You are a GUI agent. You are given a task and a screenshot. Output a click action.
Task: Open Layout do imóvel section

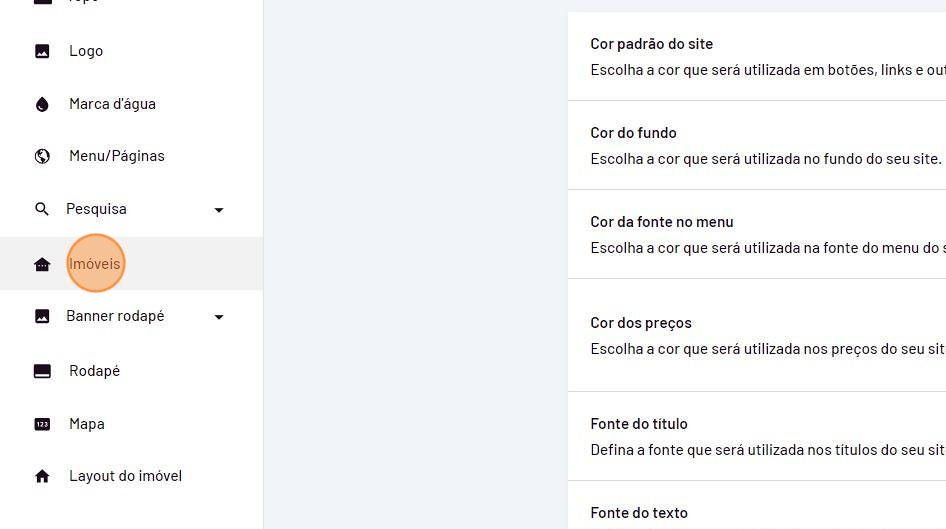125,476
